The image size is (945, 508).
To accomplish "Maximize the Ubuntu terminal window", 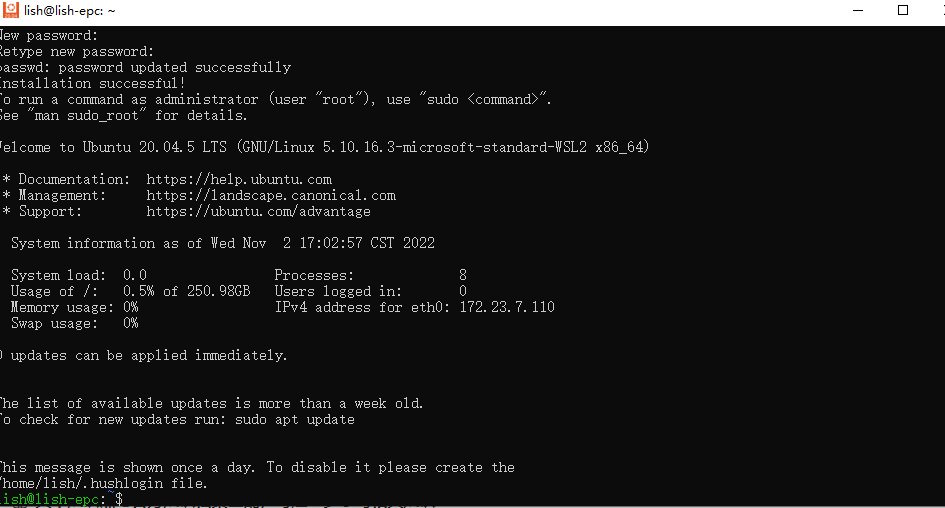I will [x=903, y=10].
